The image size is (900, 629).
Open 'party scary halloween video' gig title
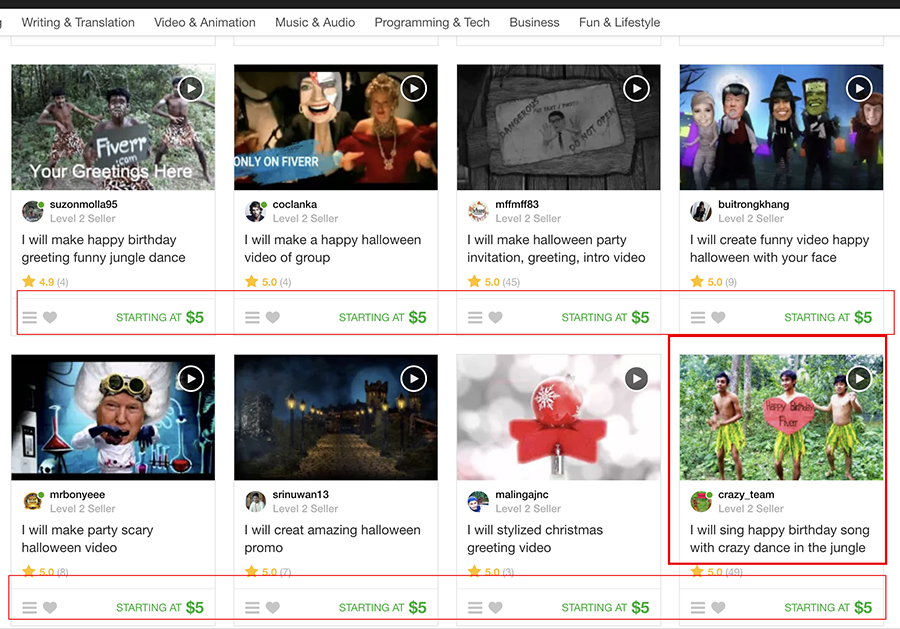(87, 539)
